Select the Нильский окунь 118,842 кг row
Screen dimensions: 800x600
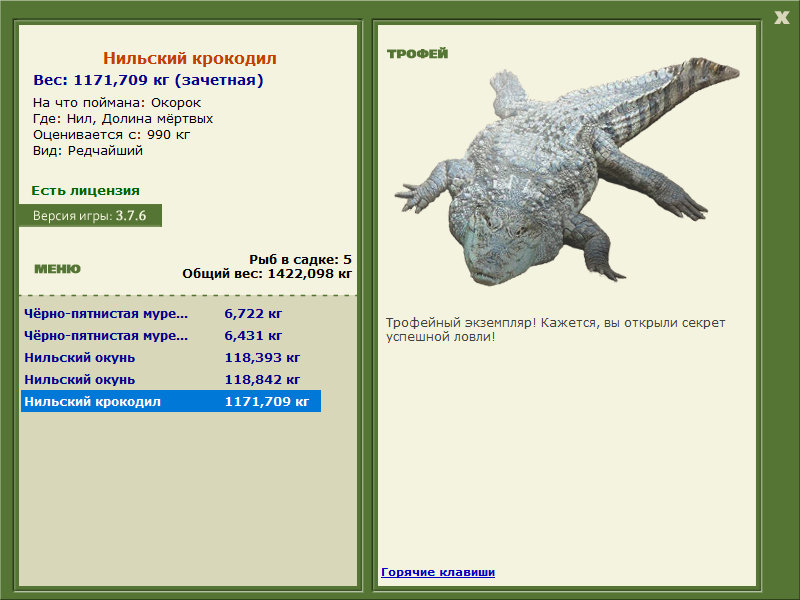click(x=171, y=380)
